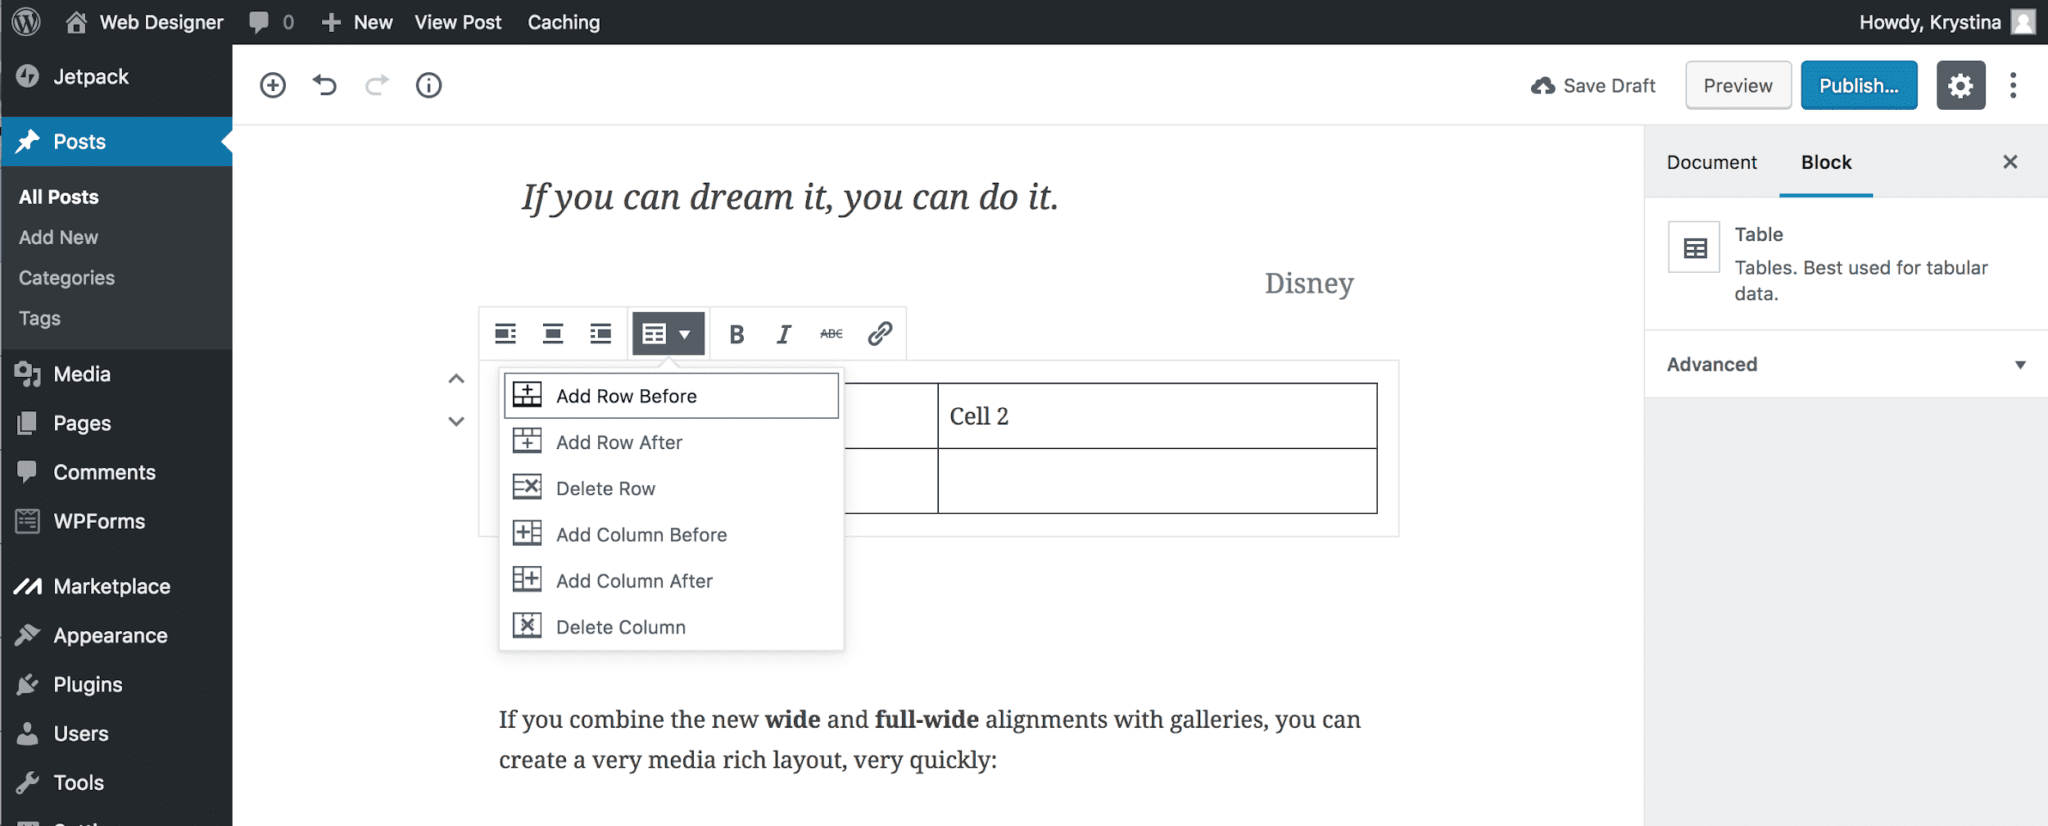Click the empty cell below Cell 2

point(1157,481)
